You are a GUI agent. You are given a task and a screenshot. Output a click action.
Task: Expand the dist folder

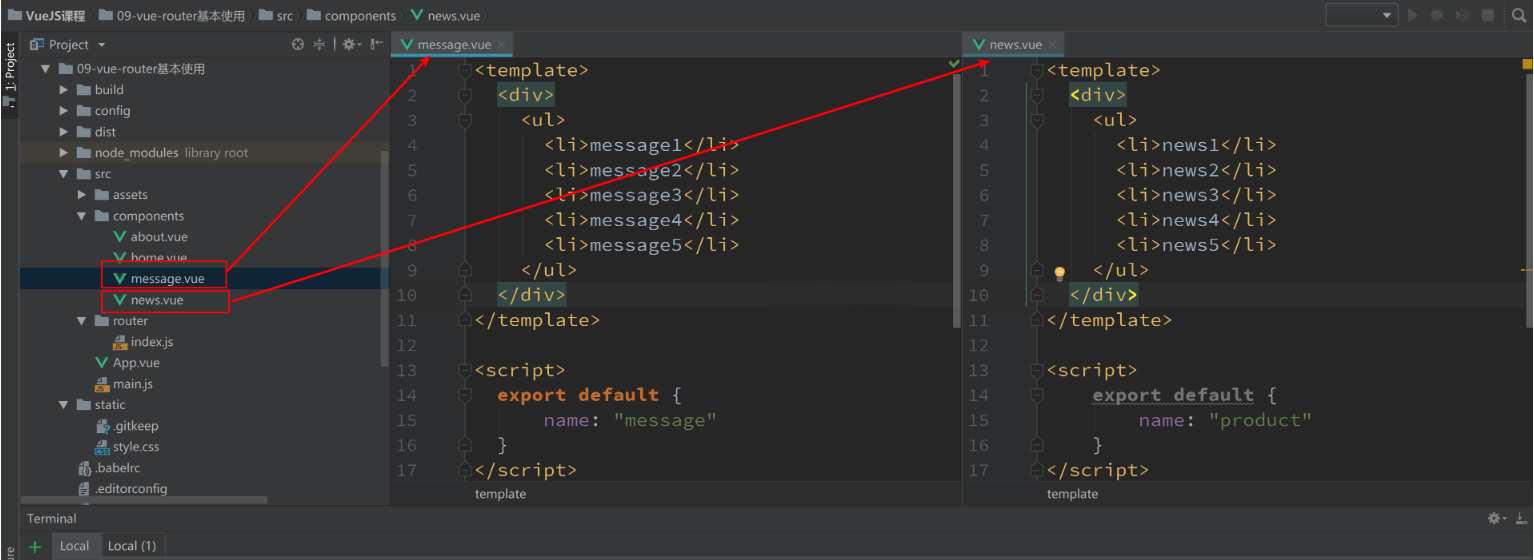pyautogui.click(x=64, y=132)
